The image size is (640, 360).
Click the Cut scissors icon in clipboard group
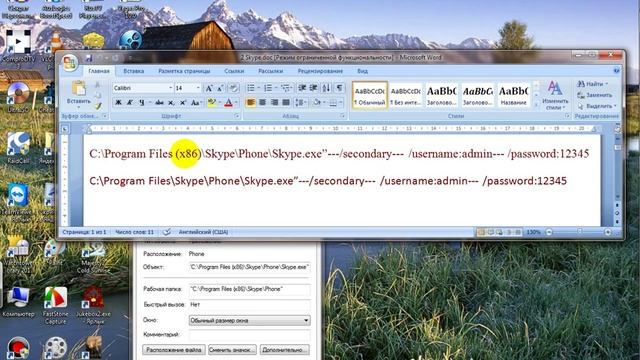point(98,84)
